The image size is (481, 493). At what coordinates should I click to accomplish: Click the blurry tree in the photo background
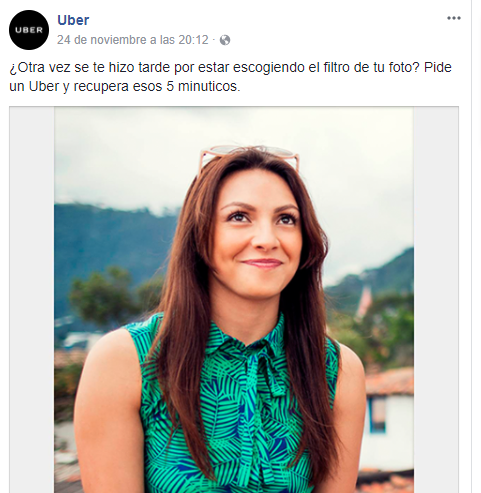(103, 295)
